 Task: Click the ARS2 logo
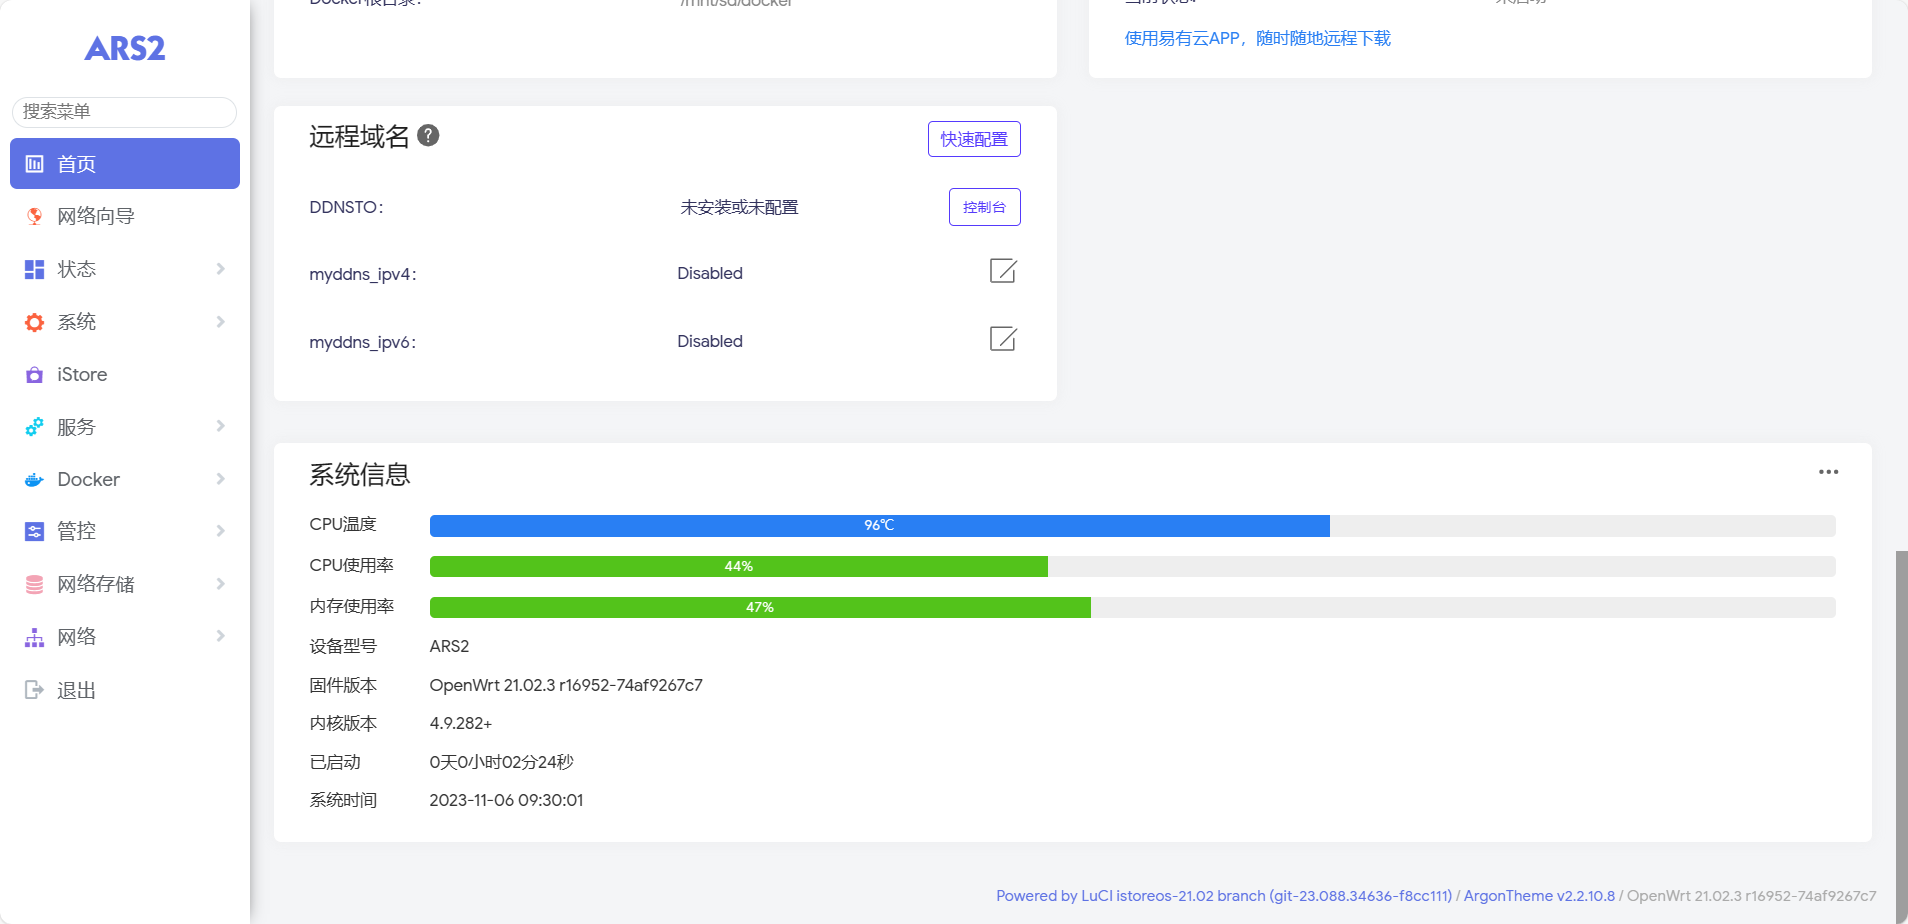click(125, 48)
